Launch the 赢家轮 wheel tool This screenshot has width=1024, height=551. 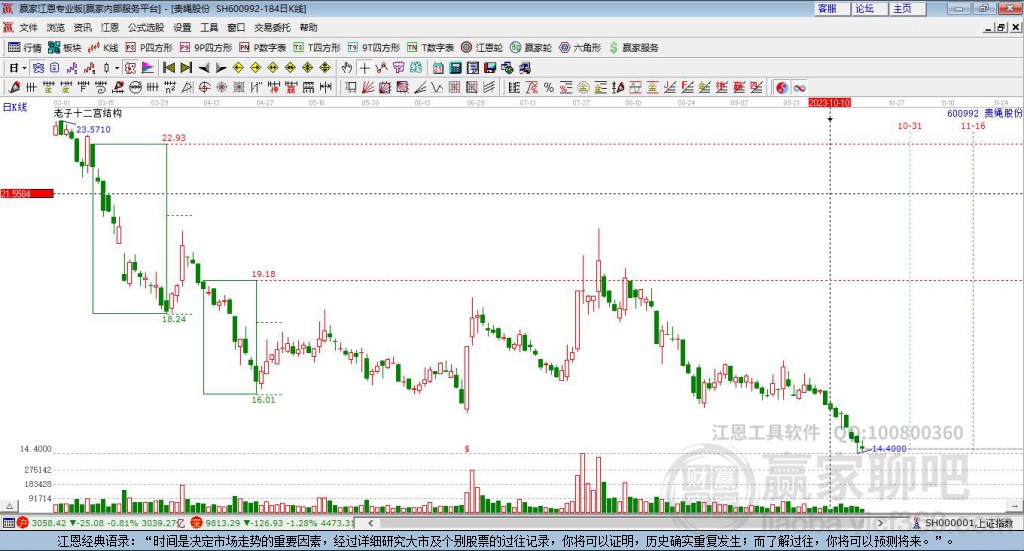531,48
